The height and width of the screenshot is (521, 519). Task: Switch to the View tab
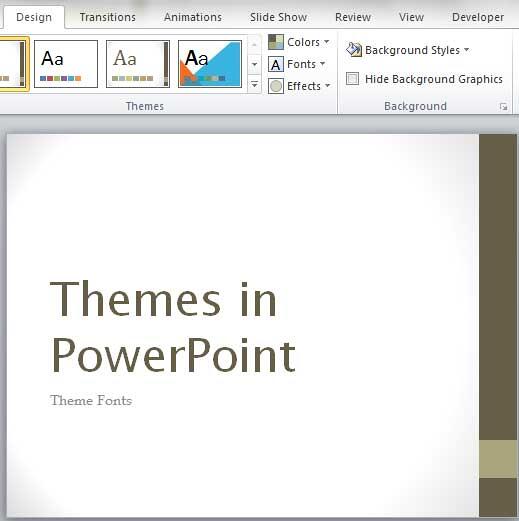pos(411,17)
